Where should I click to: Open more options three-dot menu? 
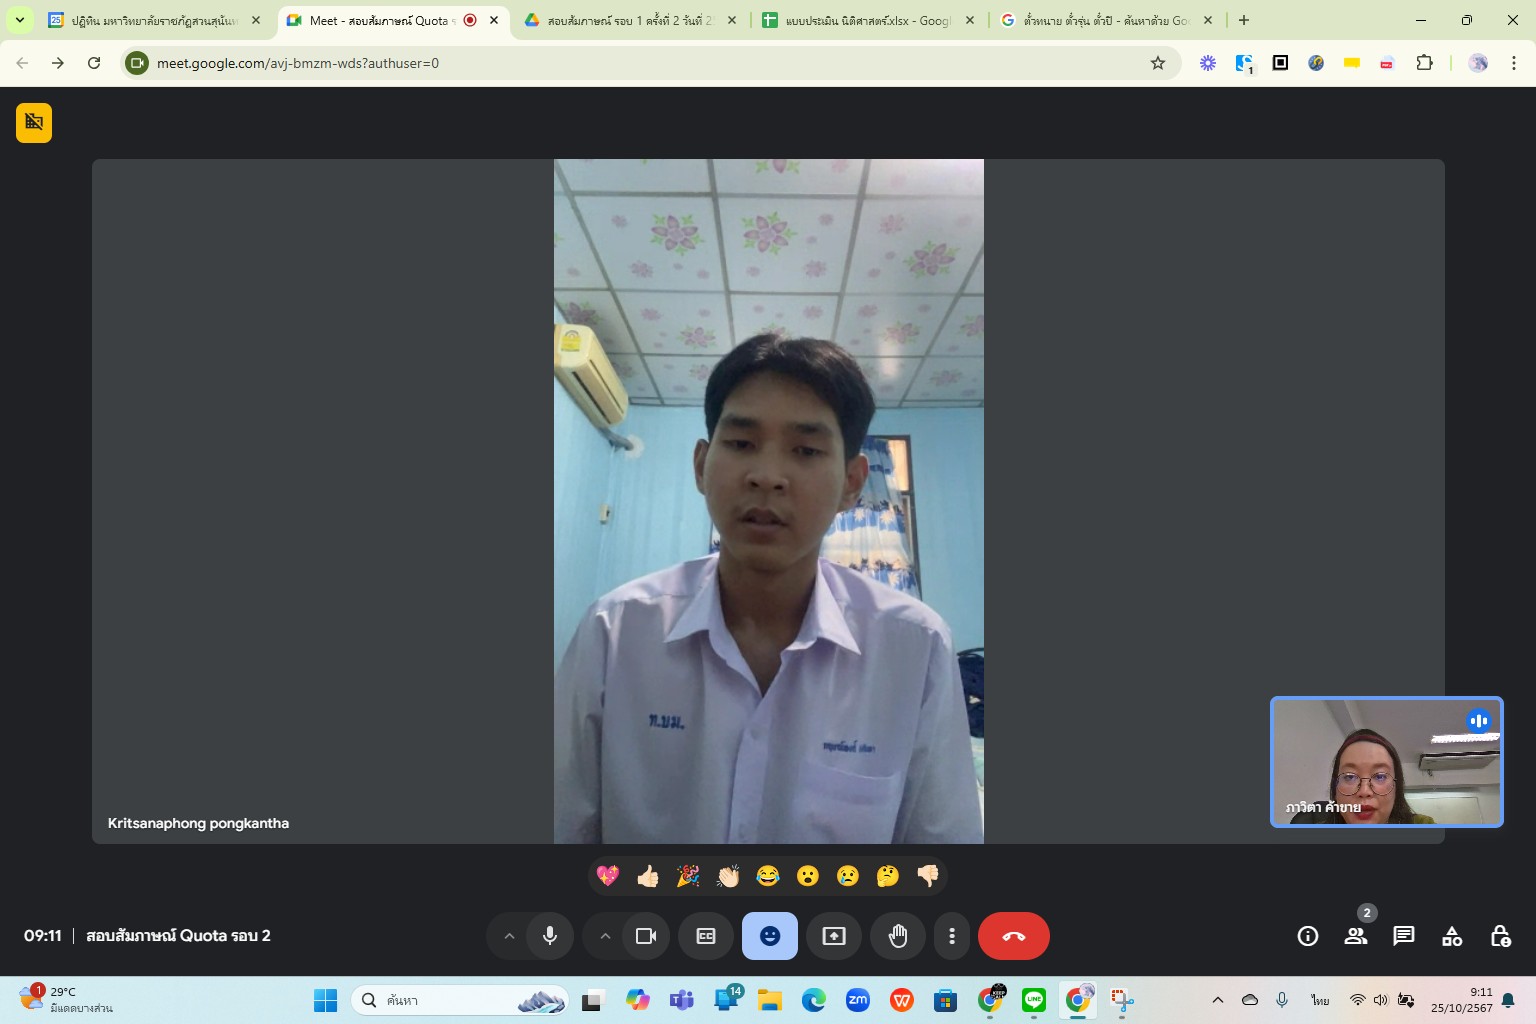point(951,936)
